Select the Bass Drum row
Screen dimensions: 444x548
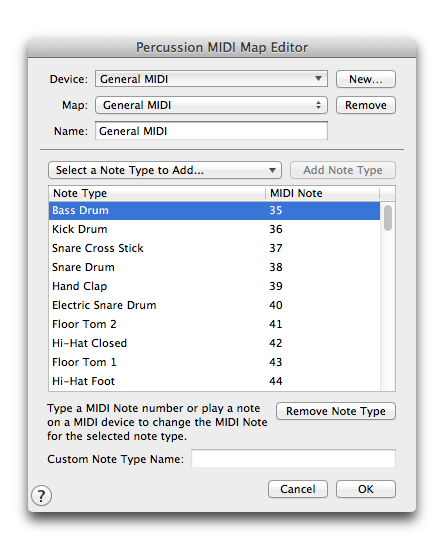tap(214, 210)
